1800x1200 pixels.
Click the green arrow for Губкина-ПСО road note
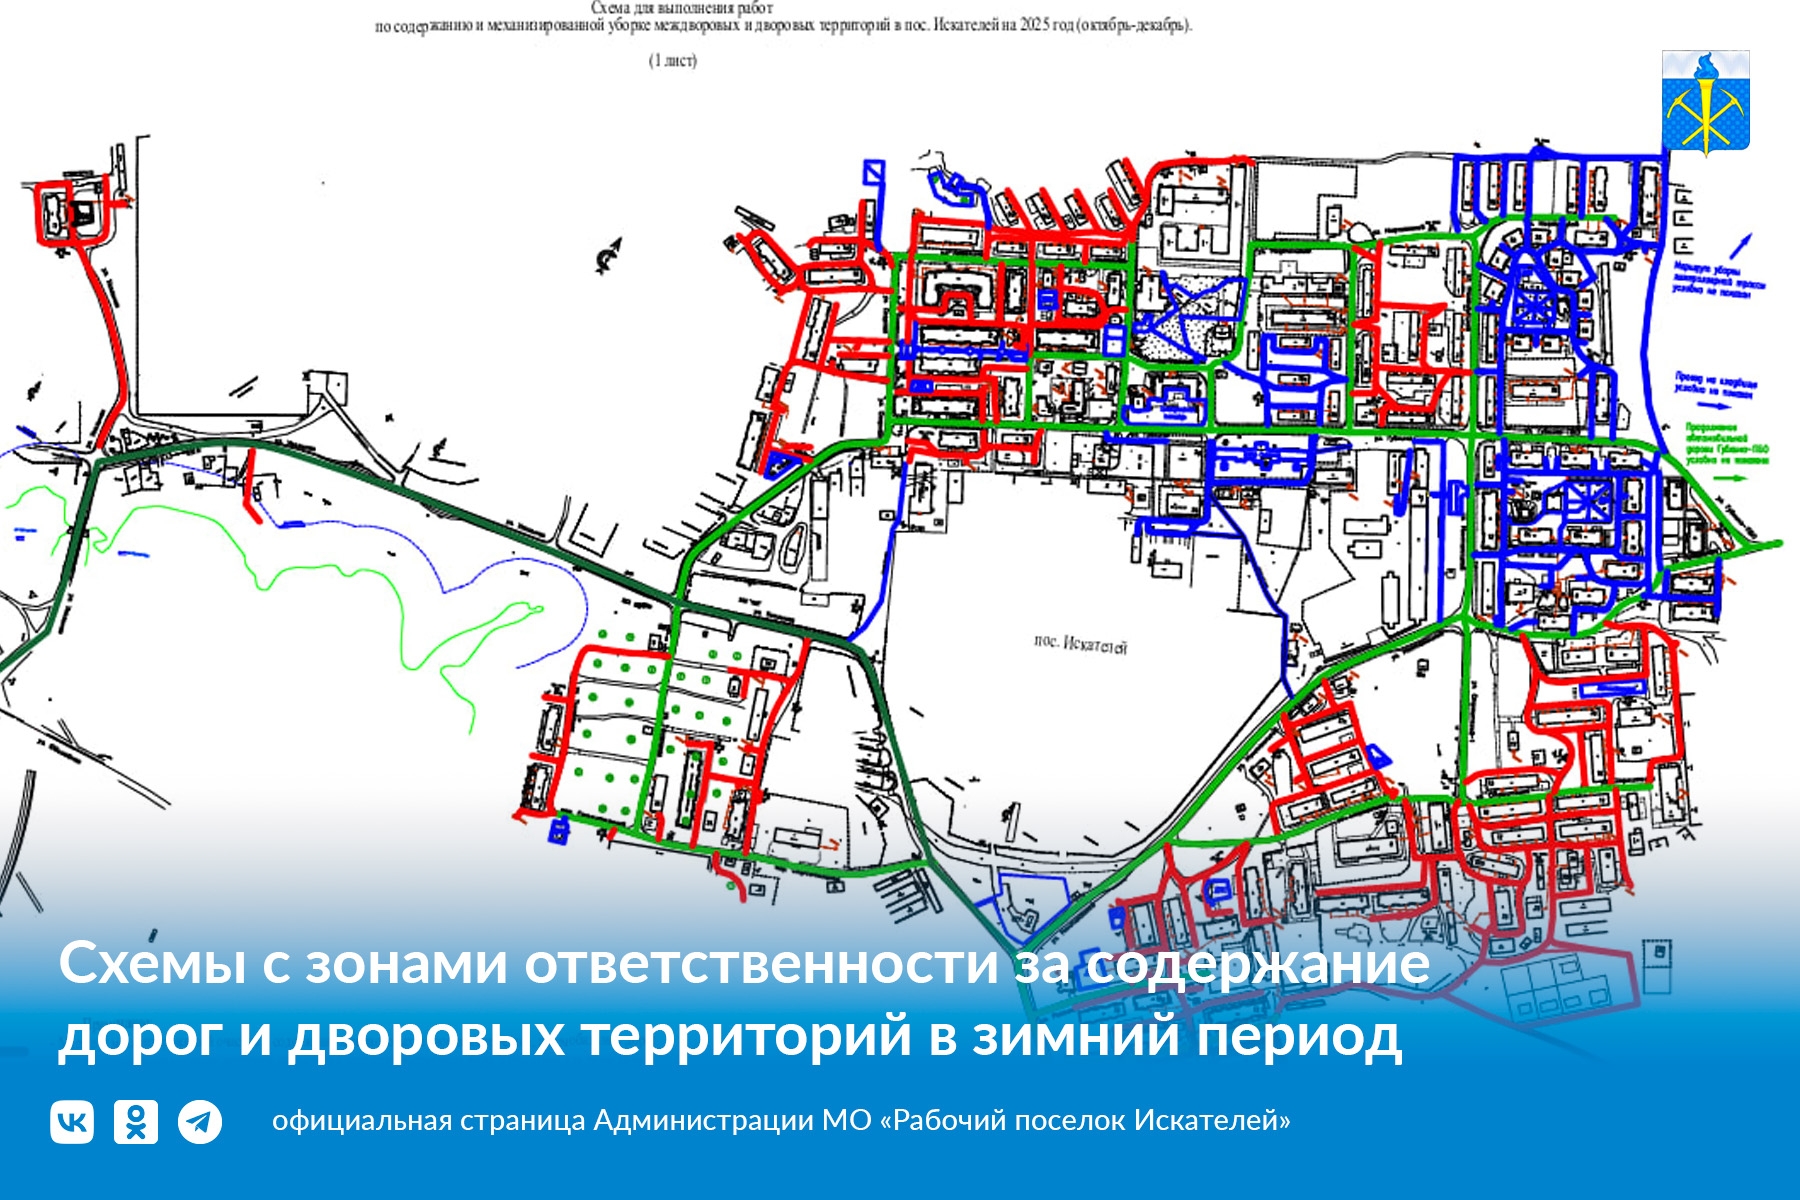(1731, 479)
